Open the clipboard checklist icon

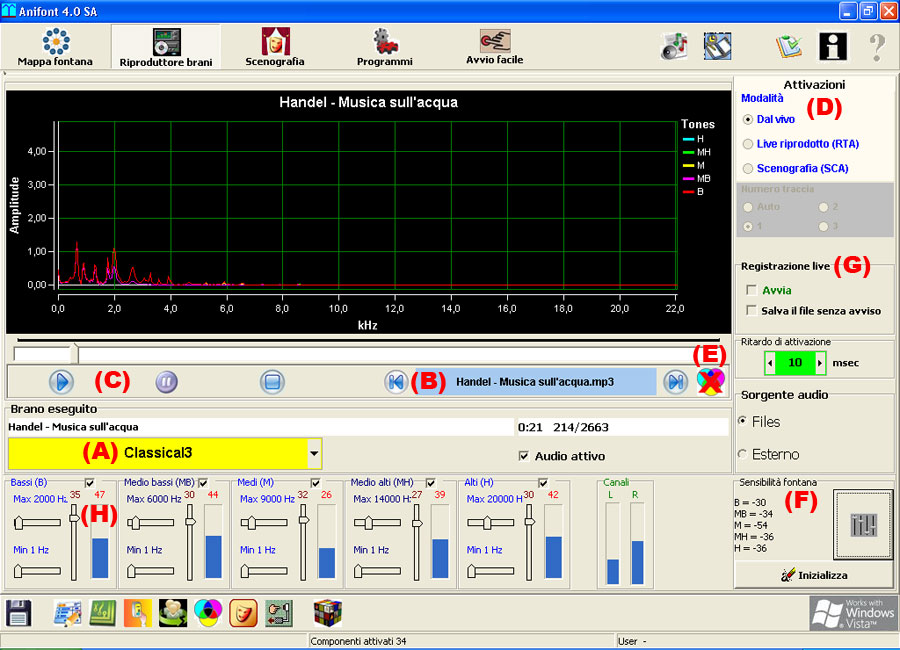click(x=789, y=47)
